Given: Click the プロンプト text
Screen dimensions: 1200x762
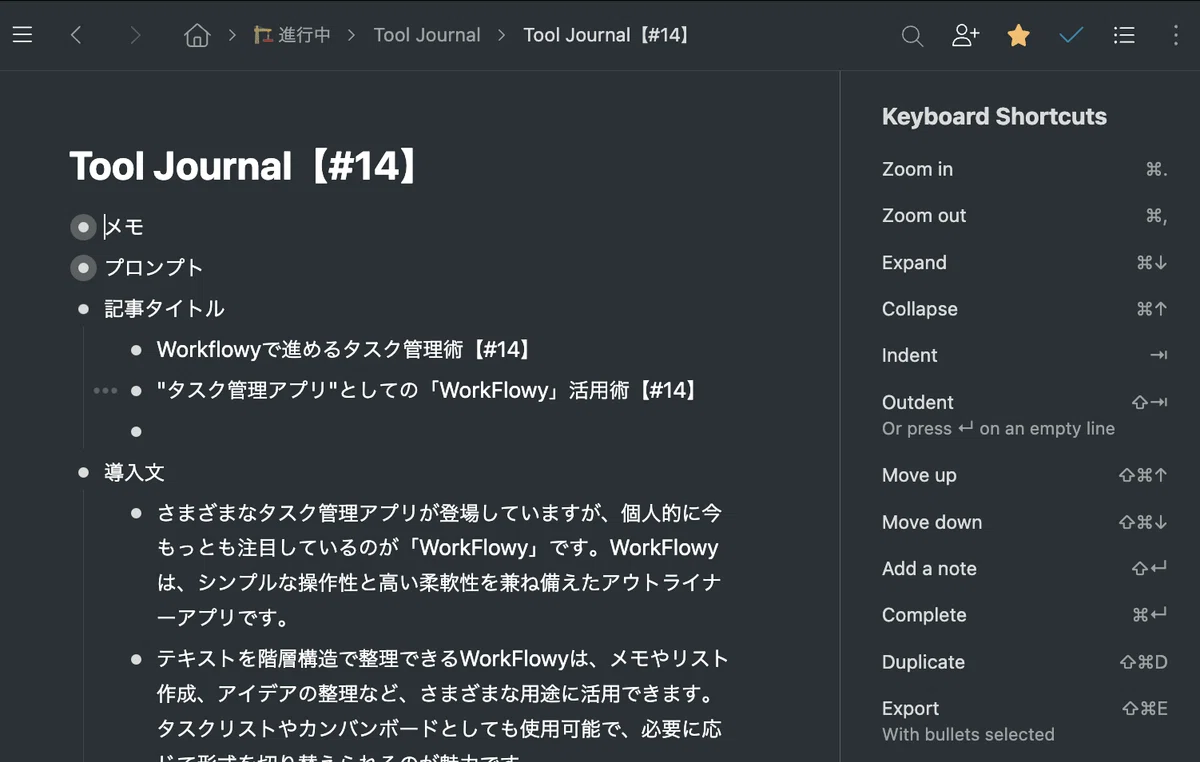Looking at the screenshot, I should [x=154, y=267].
